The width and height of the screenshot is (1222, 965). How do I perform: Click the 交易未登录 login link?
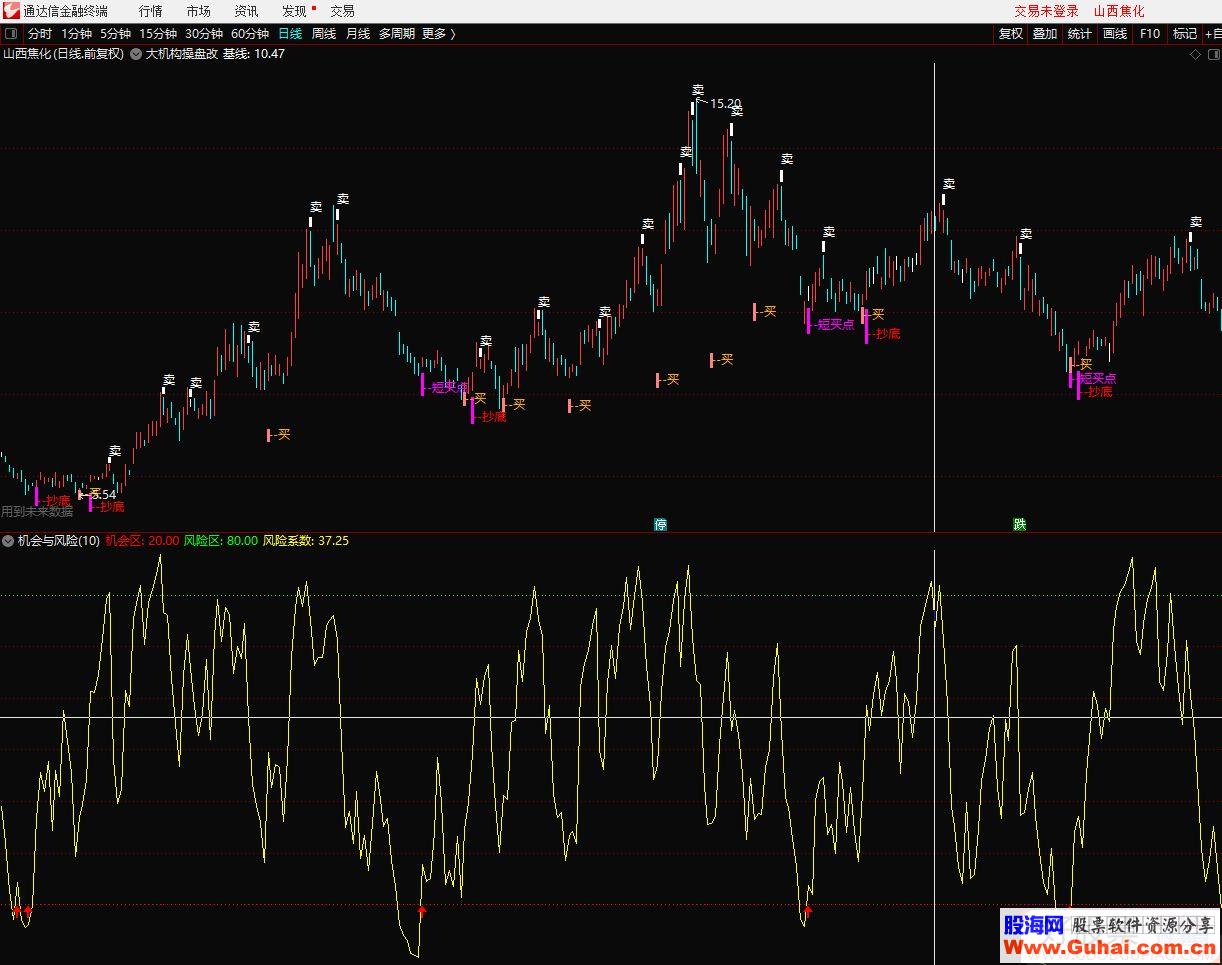1046,11
